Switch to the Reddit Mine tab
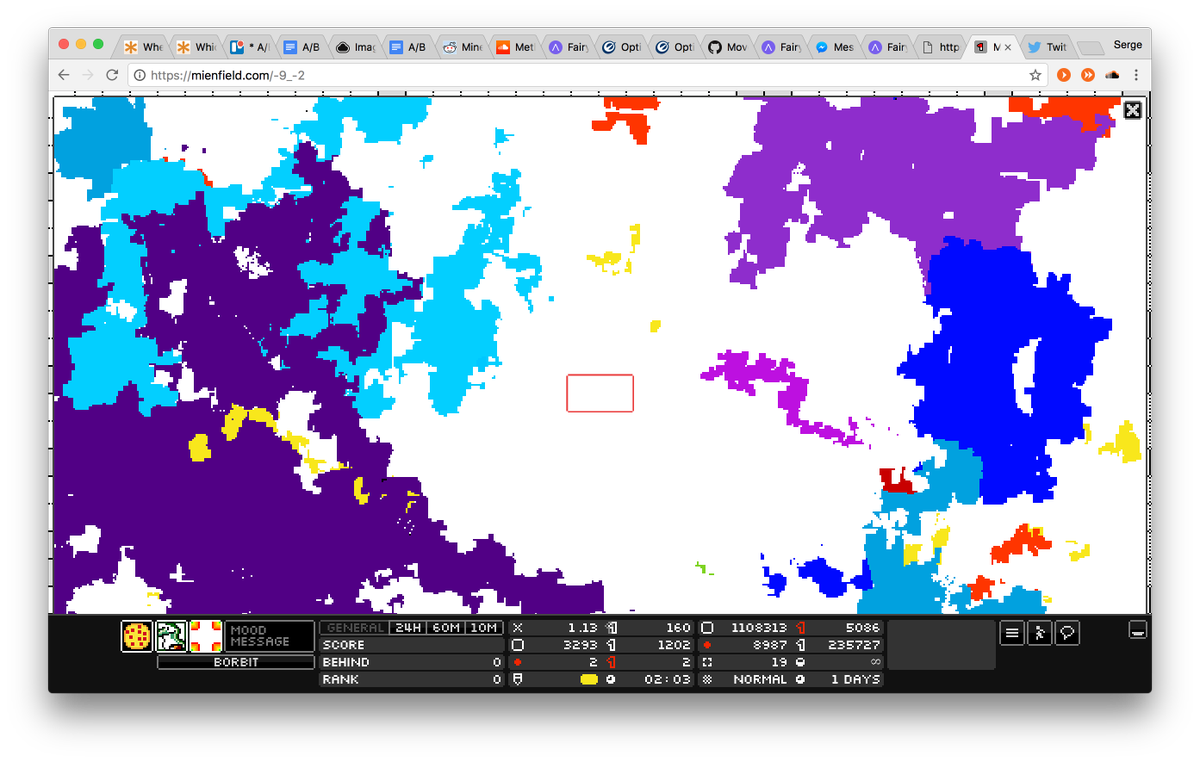 [463, 47]
